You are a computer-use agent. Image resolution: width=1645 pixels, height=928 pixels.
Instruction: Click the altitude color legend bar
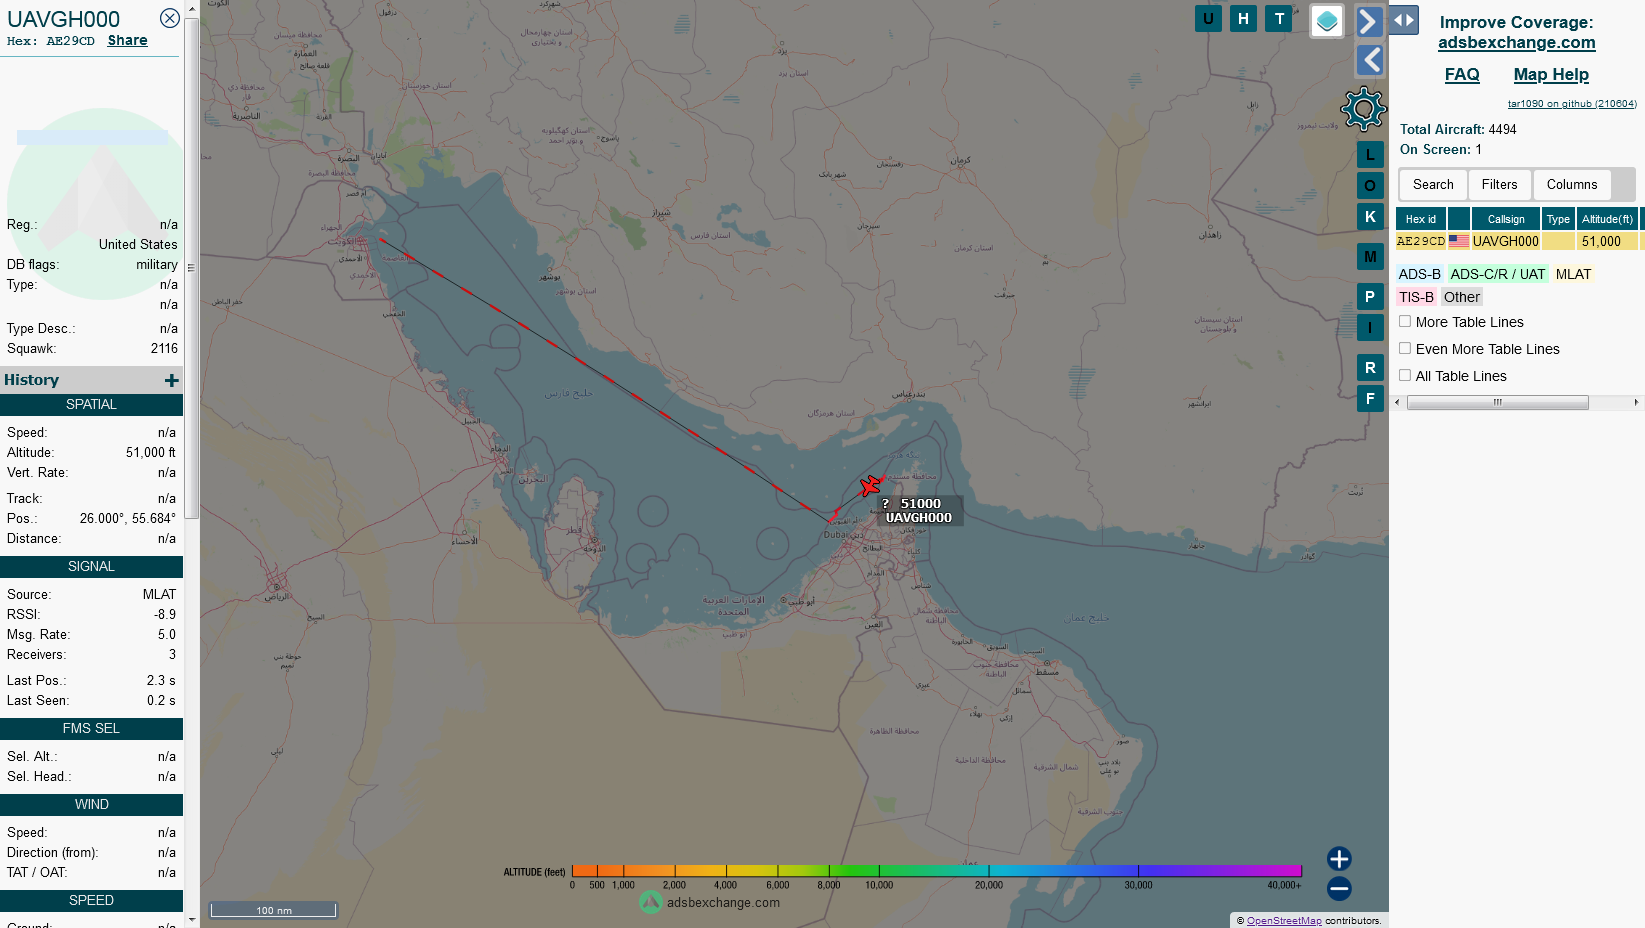pos(936,871)
